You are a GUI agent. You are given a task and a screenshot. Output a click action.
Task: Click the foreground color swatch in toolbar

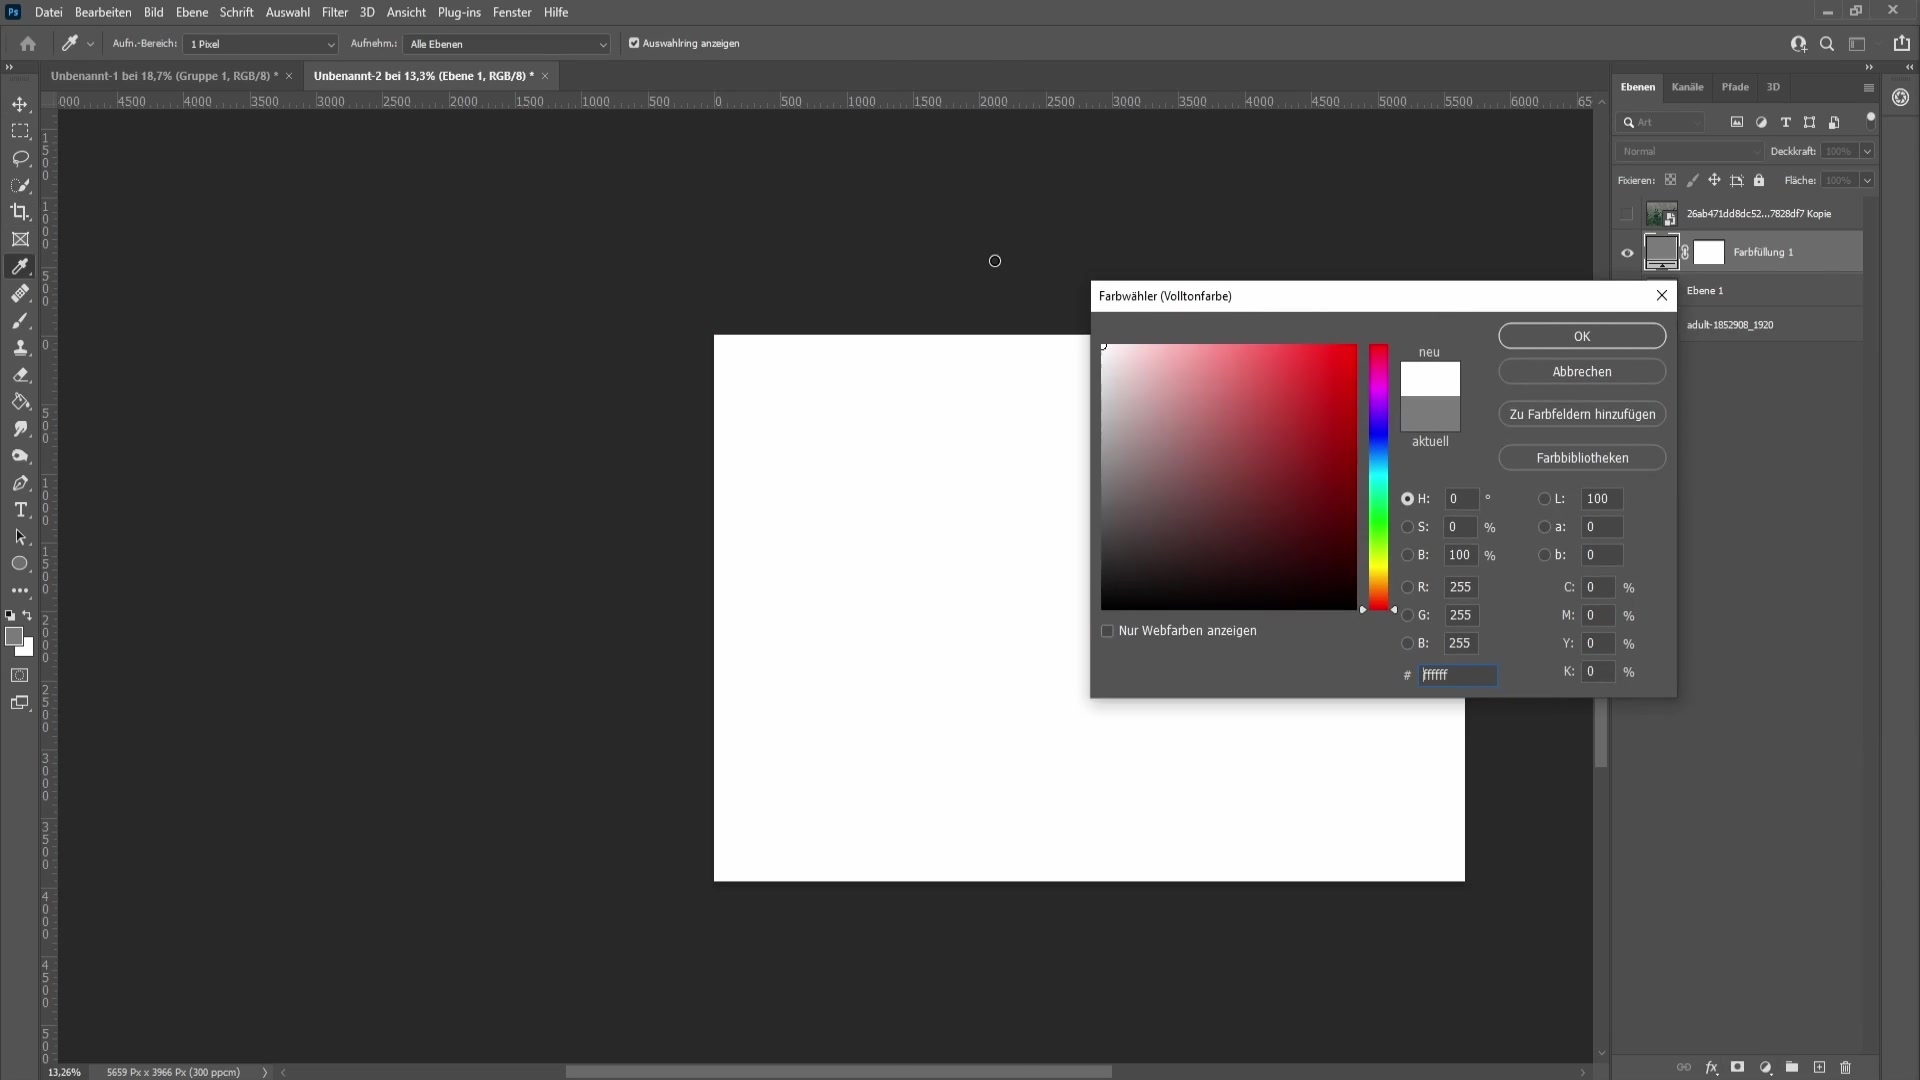(14, 637)
